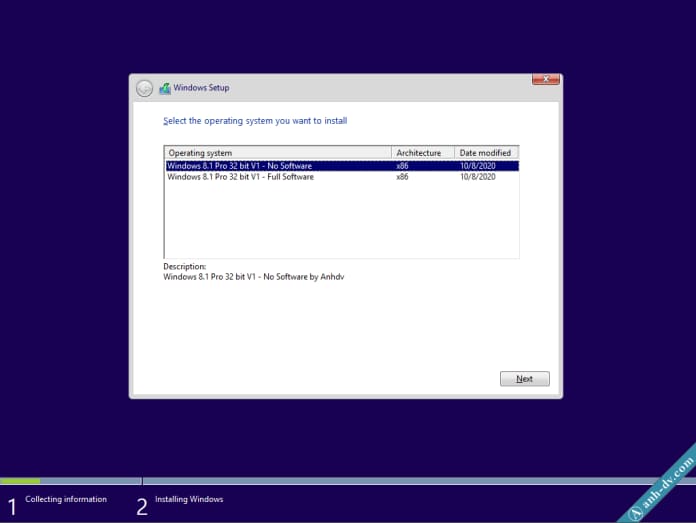Click x86 architecture cell of Full Software row
The width and height of the screenshot is (696, 523).
(x=403, y=177)
